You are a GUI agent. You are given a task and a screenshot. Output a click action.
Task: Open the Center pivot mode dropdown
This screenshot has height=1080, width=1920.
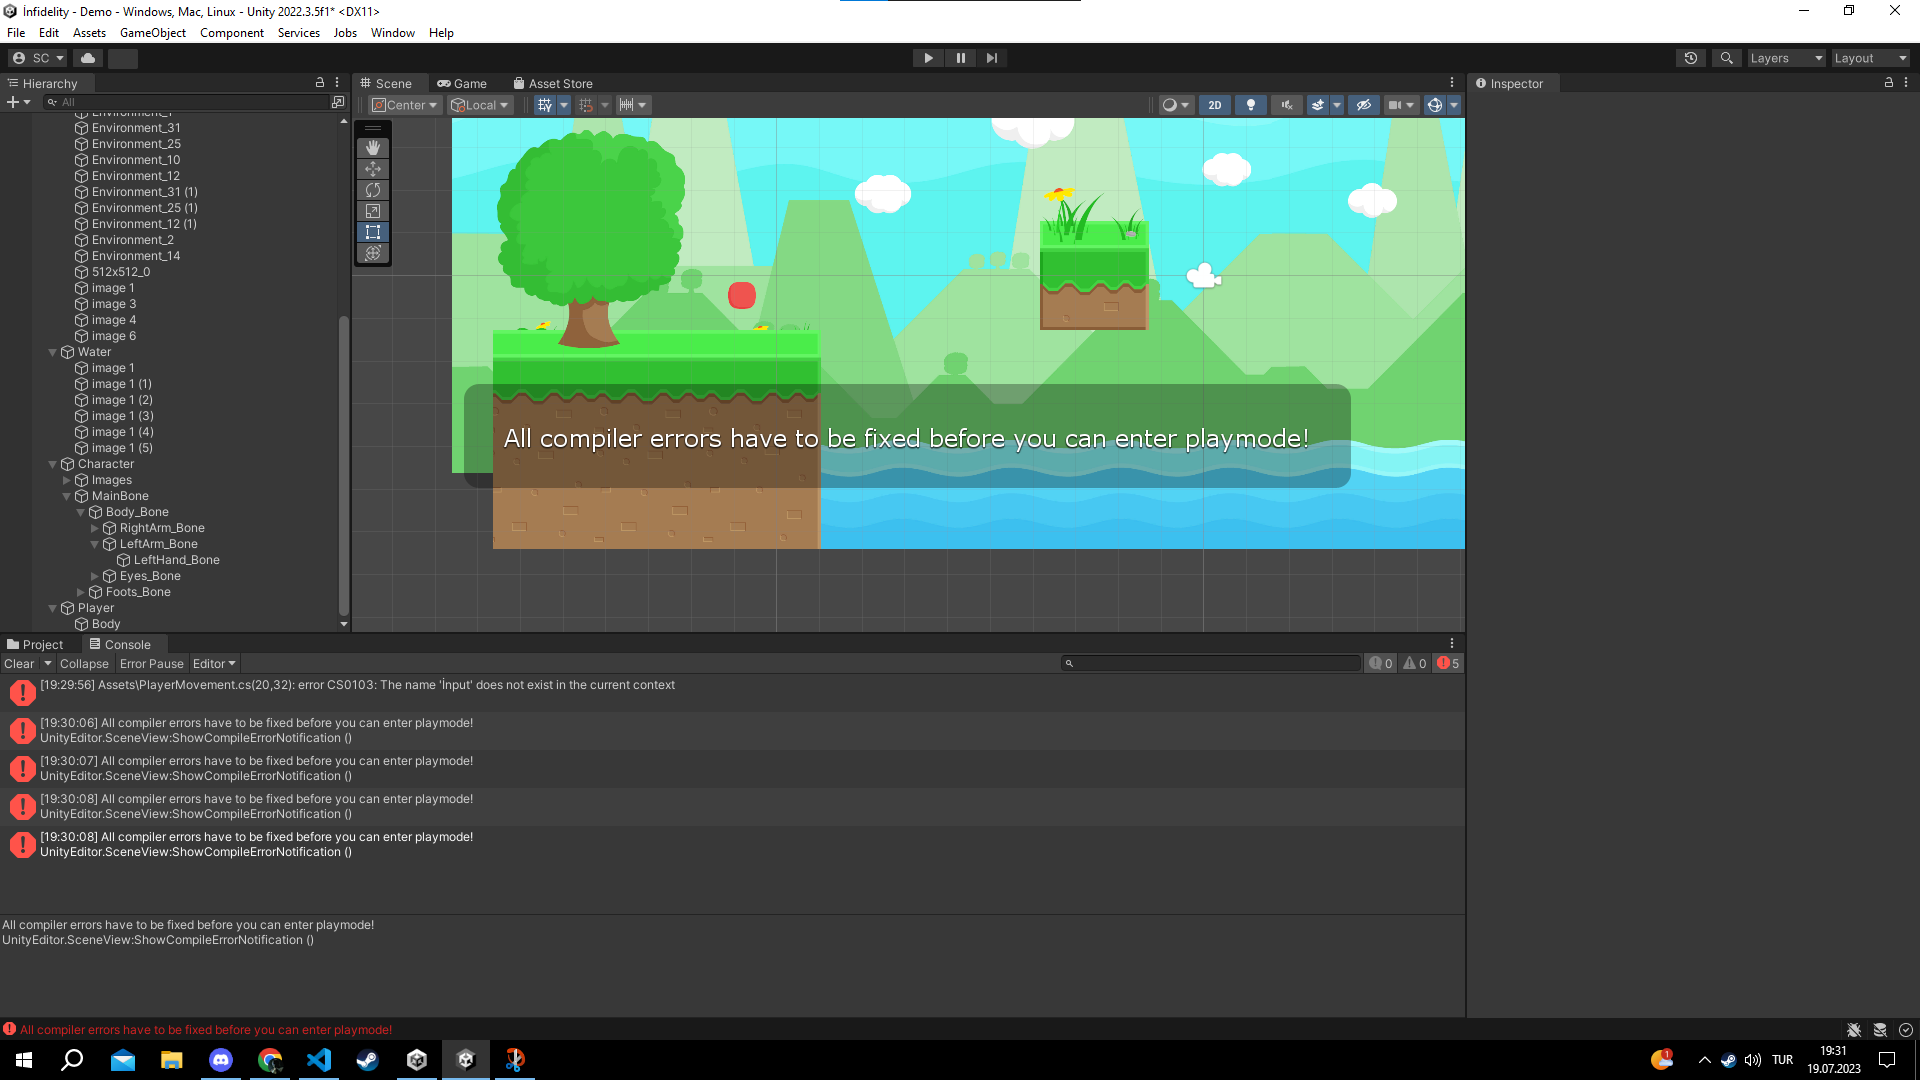pos(405,105)
